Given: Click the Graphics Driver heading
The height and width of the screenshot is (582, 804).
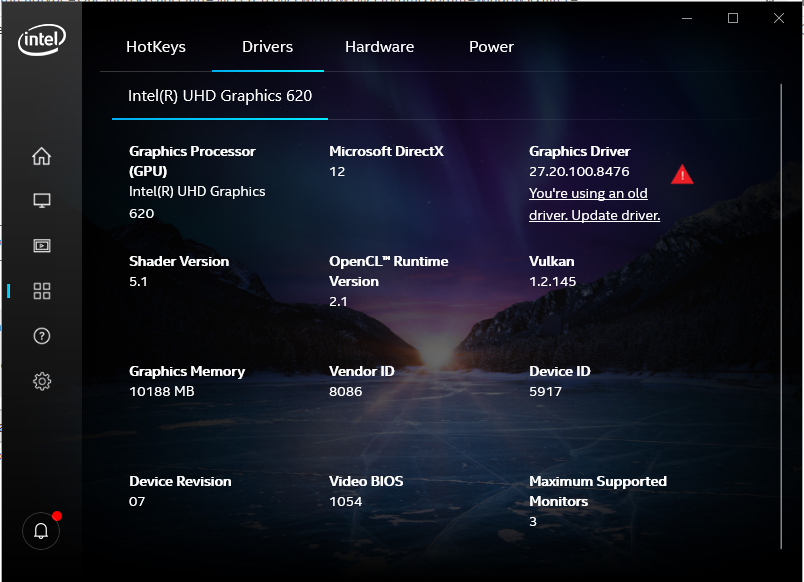Looking at the screenshot, I should (x=579, y=151).
